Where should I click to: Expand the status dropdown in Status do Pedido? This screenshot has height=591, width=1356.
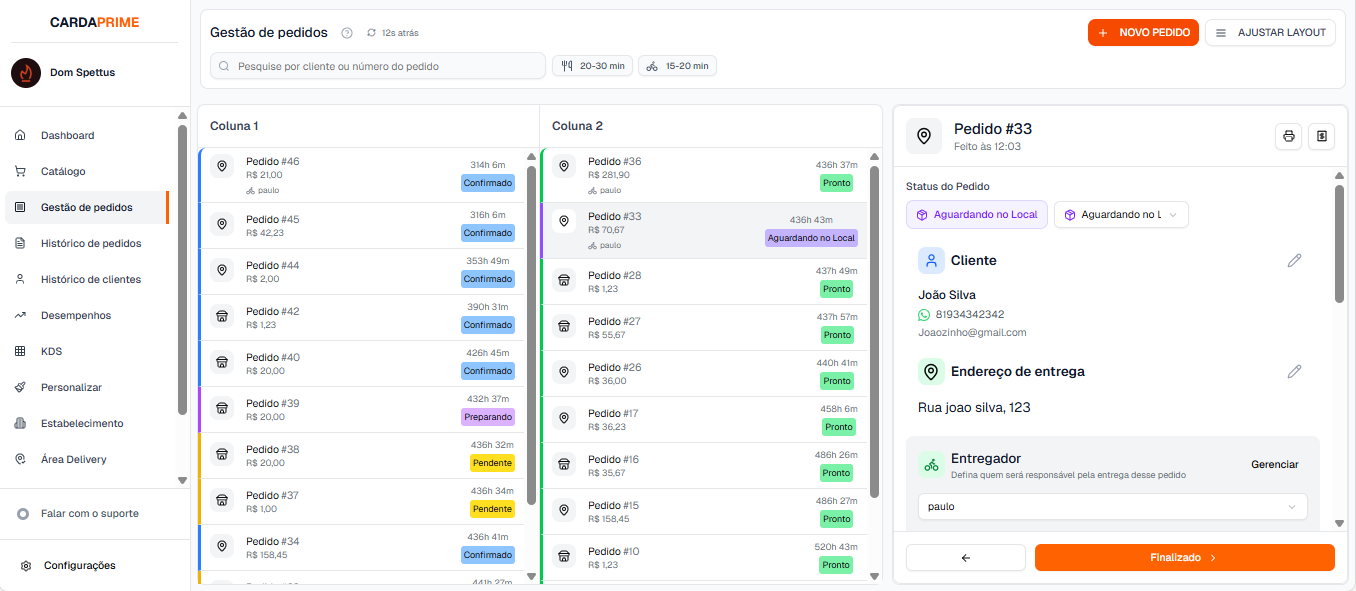1121,214
